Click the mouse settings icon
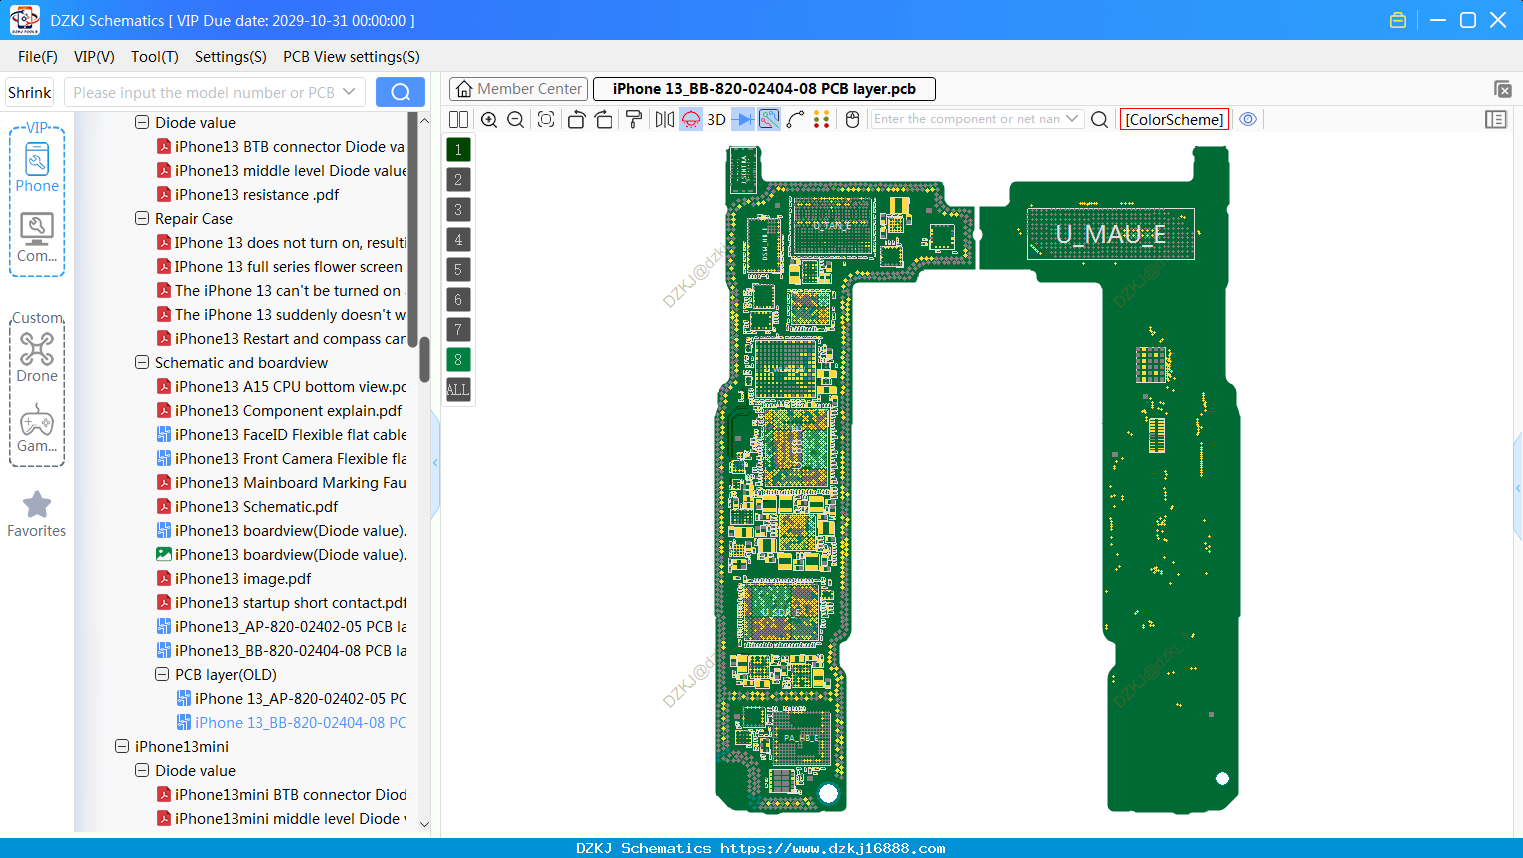The image size is (1523, 858). pos(852,119)
